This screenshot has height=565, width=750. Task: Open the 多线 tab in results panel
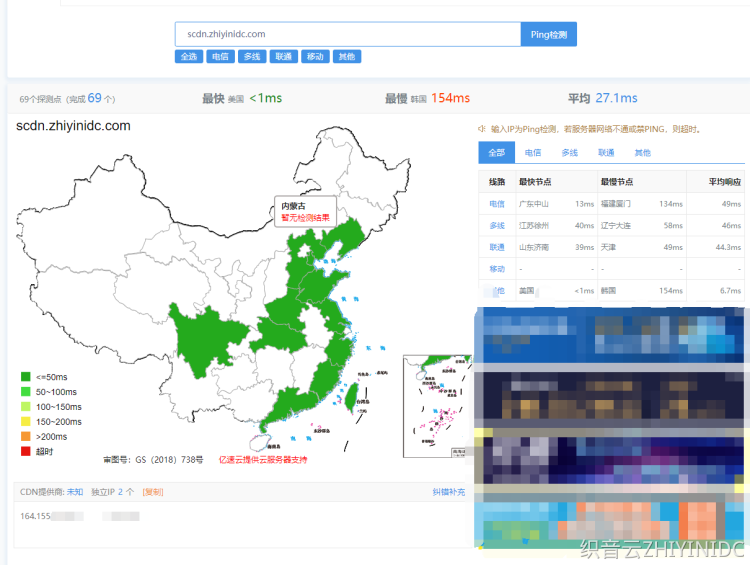[569, 153]
